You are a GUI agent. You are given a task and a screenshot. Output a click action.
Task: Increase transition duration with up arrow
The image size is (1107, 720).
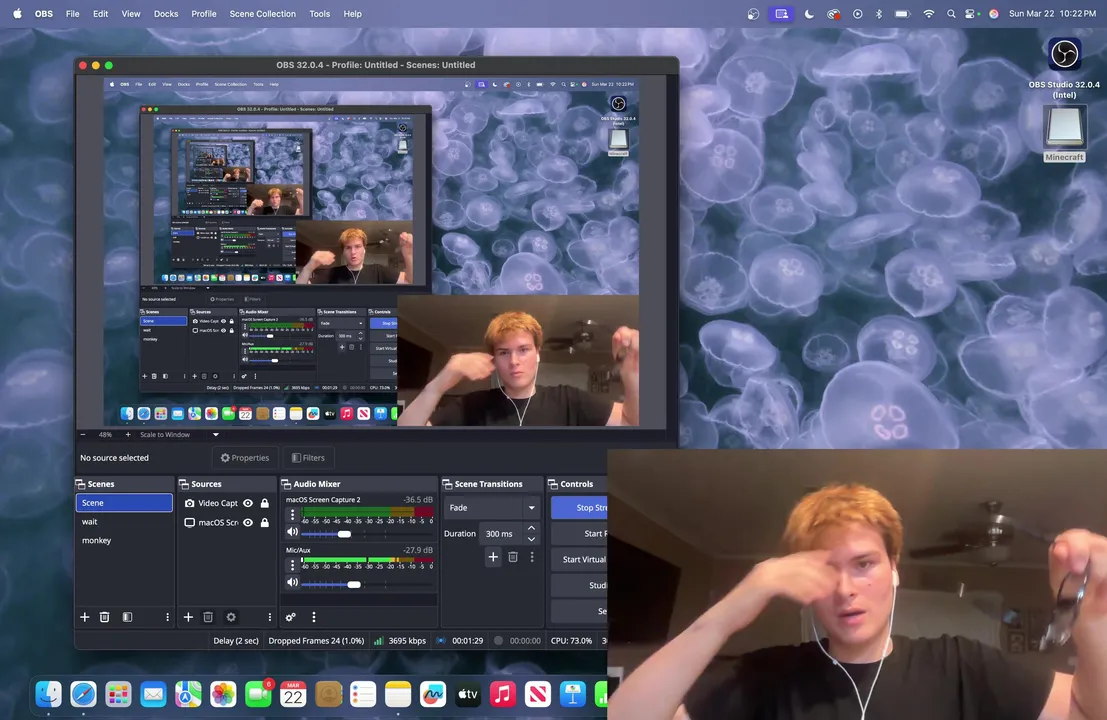tap(532, 528)
